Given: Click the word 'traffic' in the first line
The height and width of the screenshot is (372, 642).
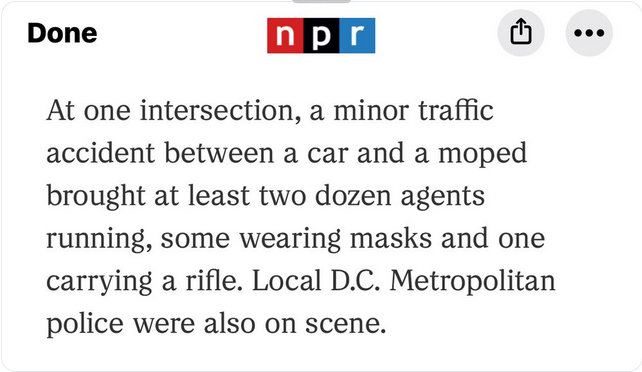Looking at the screenshot, I should point(456,110).
